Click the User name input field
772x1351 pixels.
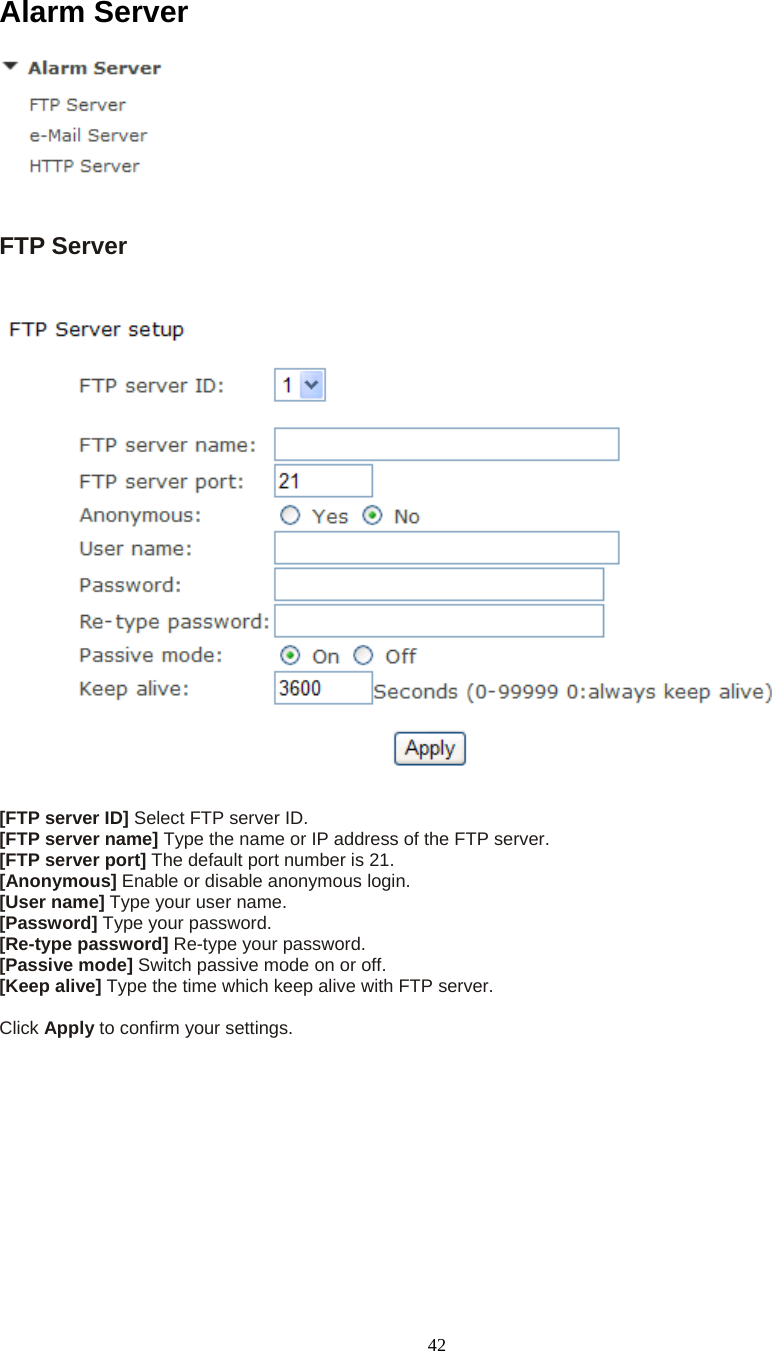[447, 548]
